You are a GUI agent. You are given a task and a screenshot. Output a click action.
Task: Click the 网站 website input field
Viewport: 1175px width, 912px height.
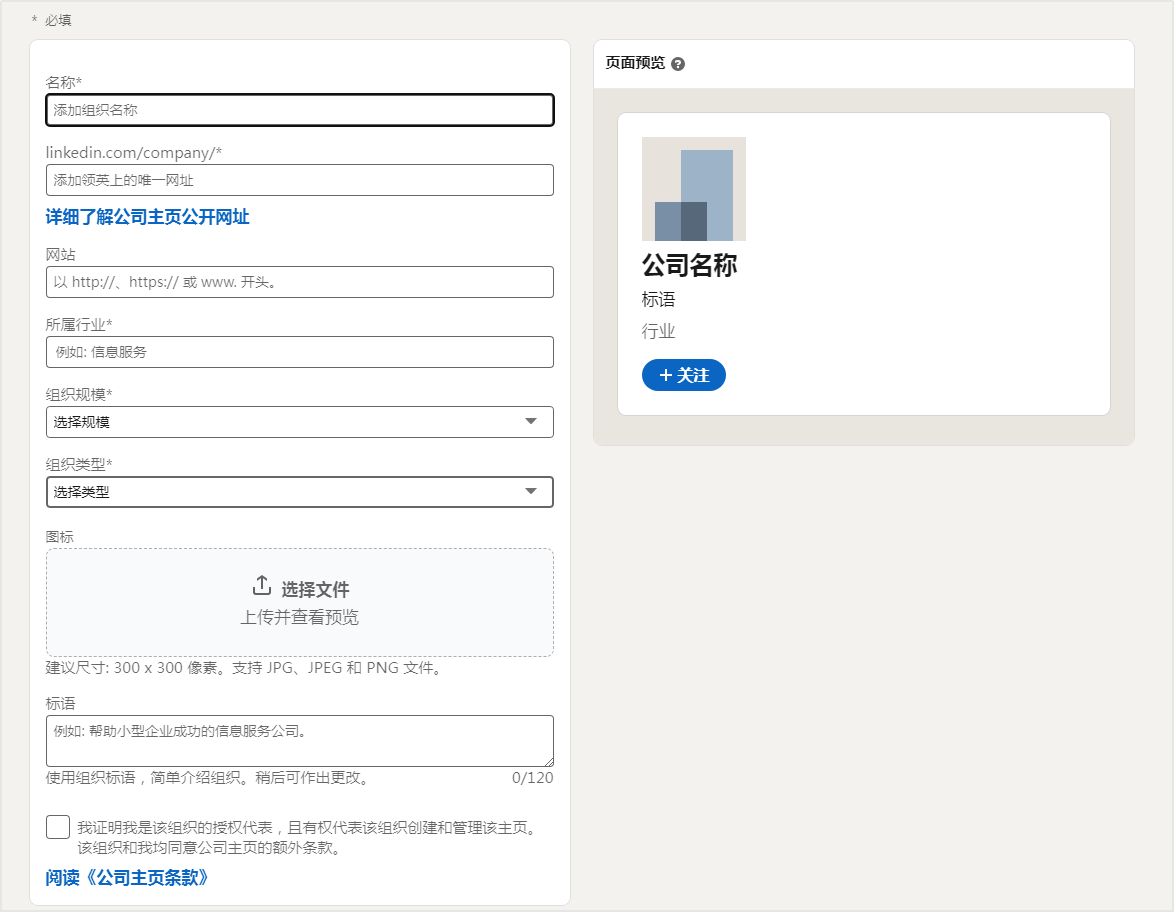pyautogui.click(x=299, y=282)
